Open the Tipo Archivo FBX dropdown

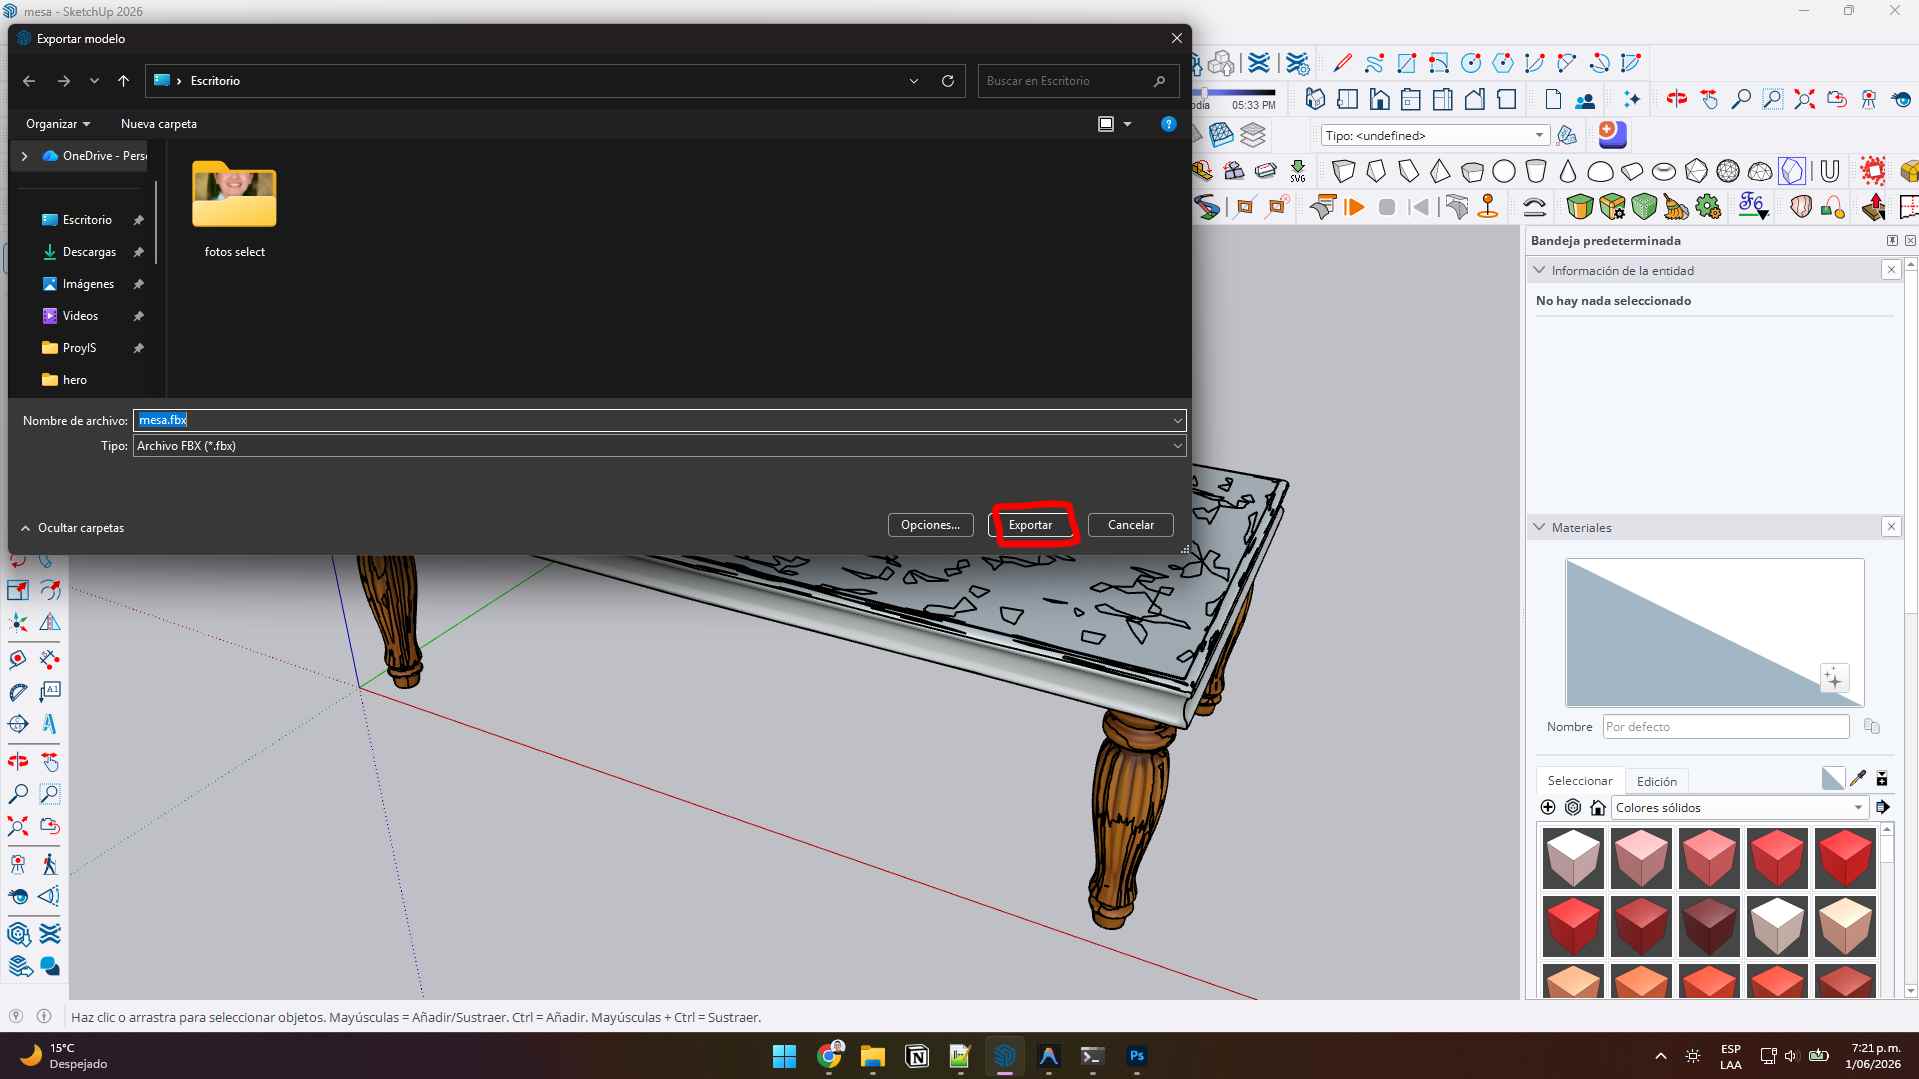[x=659, y=446]
